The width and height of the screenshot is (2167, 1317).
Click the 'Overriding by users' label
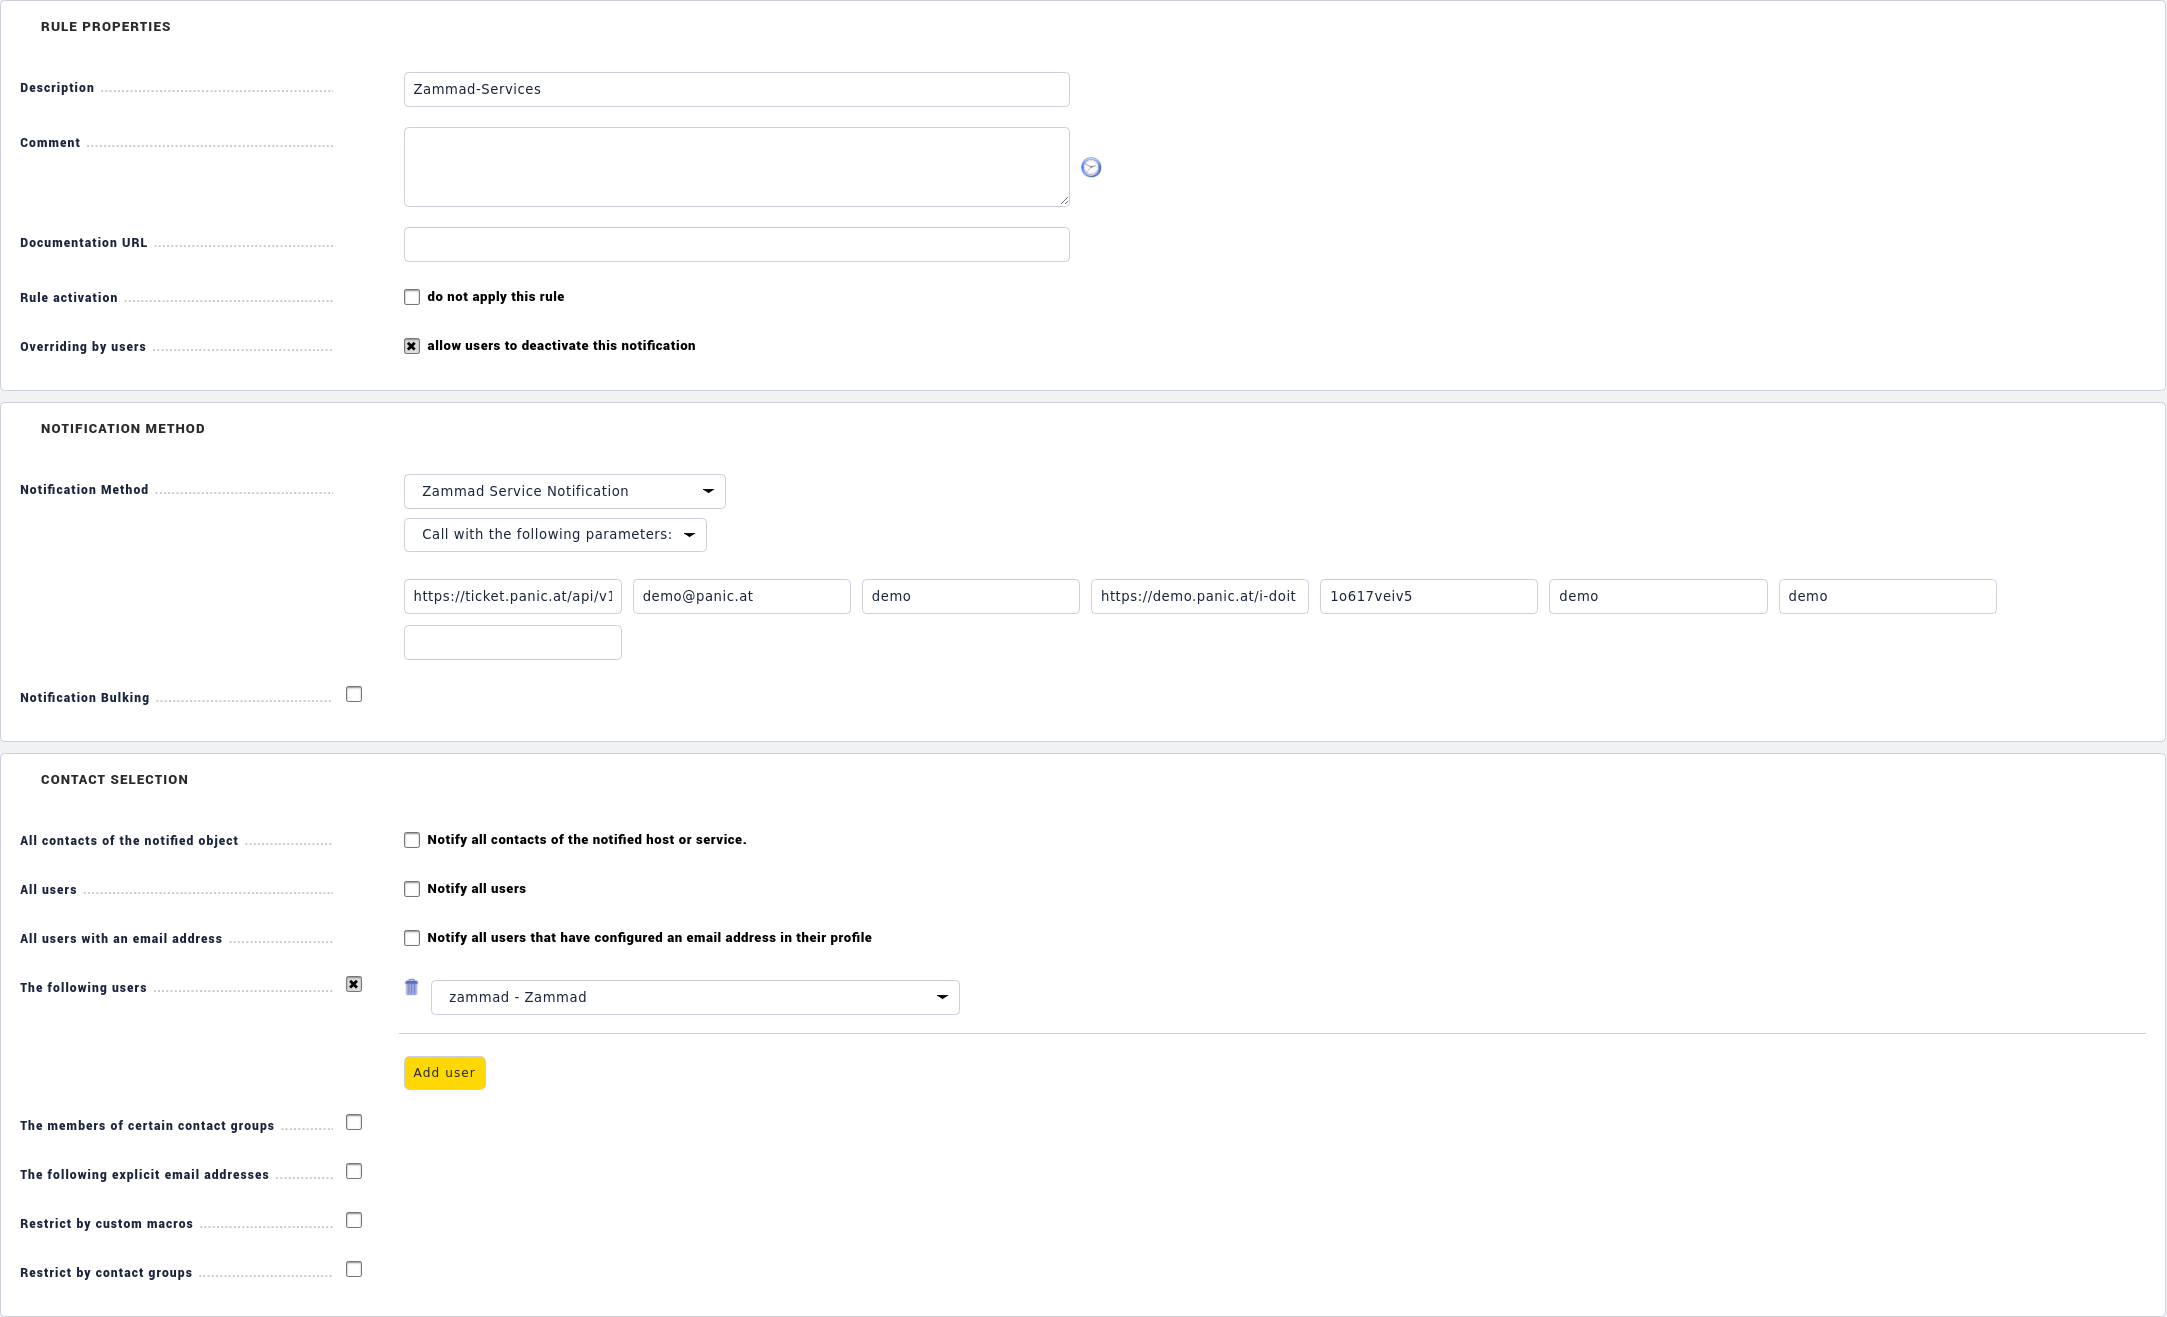click(83, 347)
